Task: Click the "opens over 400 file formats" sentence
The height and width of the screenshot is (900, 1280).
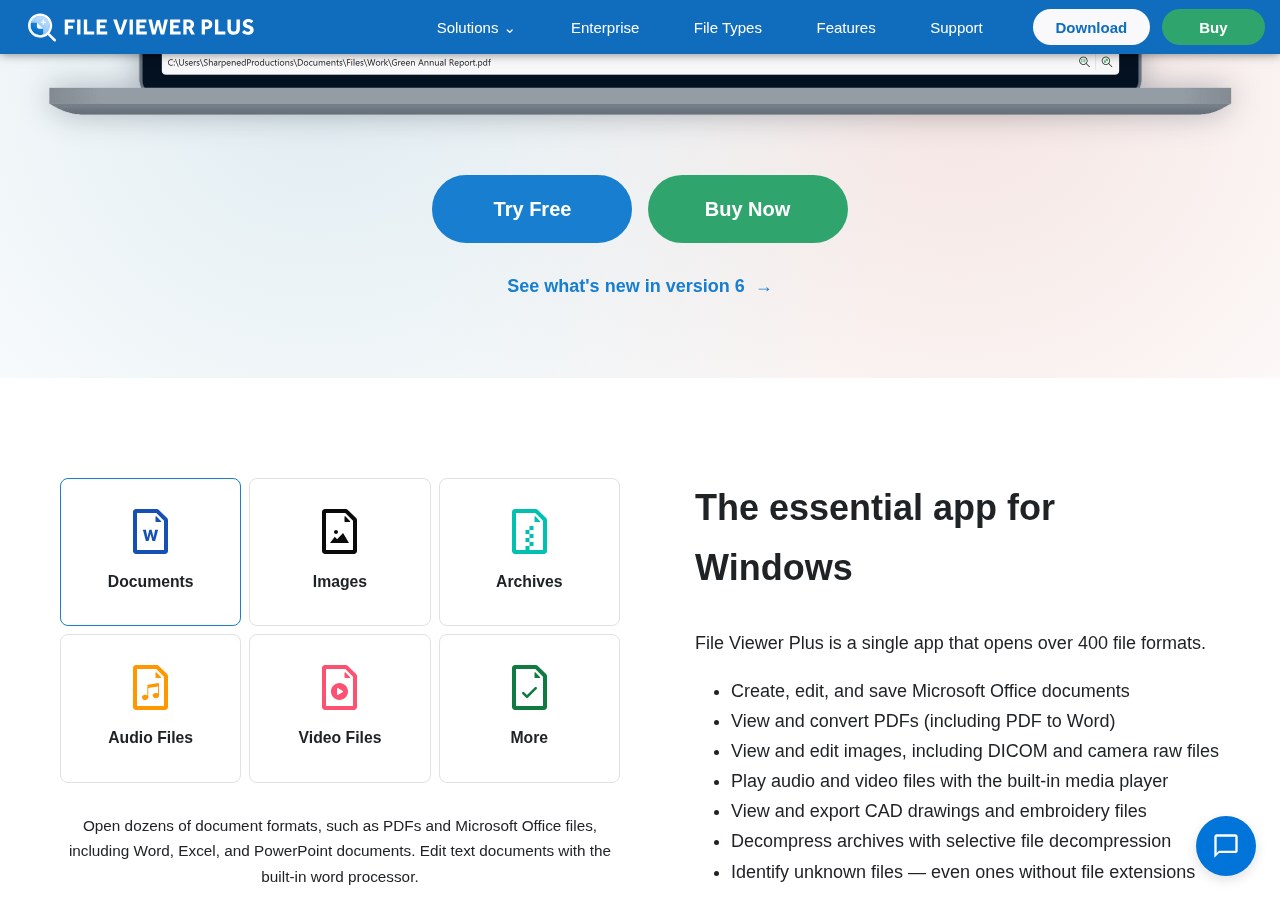Action: click(950, 643)
